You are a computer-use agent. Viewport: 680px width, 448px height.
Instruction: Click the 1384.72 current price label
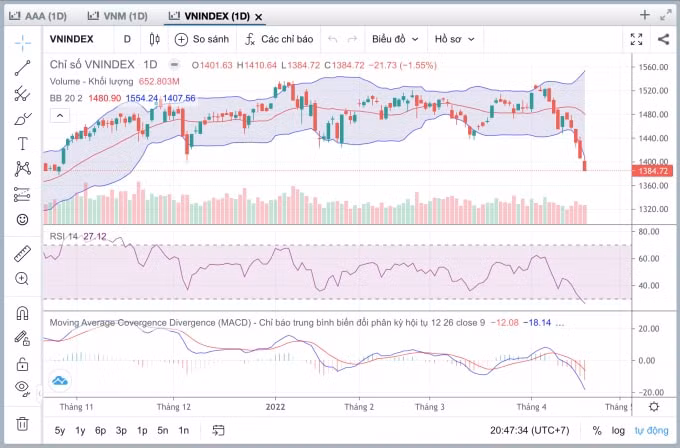point(653,171)
